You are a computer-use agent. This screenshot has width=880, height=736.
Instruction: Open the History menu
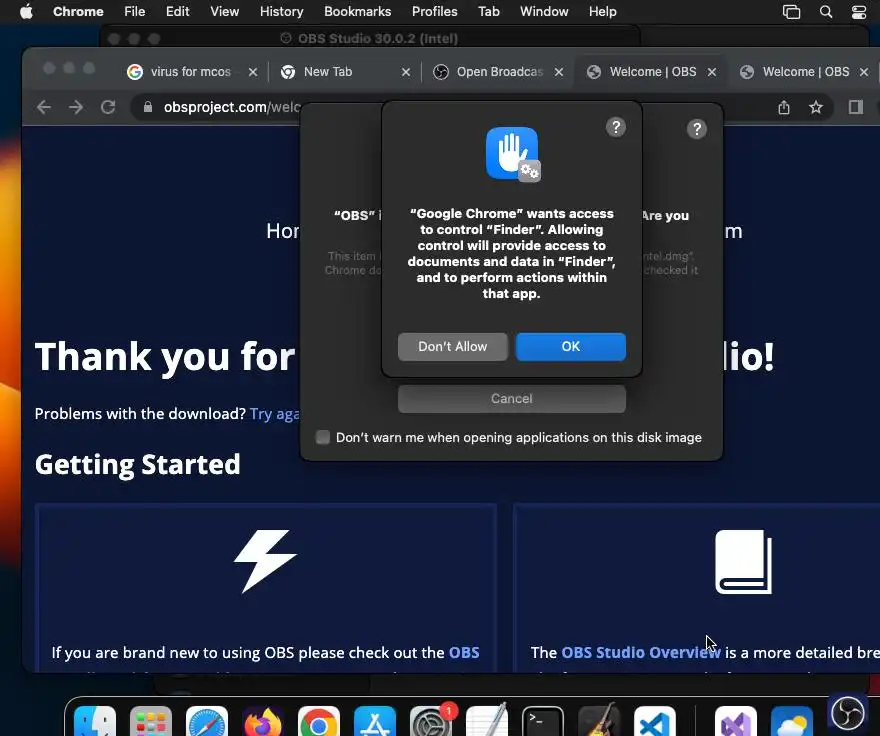281,11
